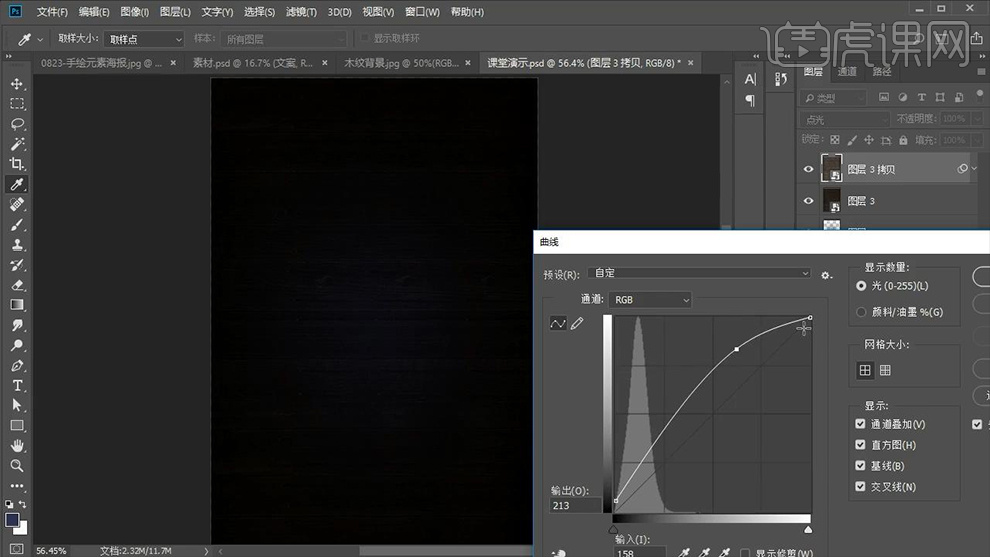Select the Horizontal Type tool
The image size is (990, 557).
(17, 385)
